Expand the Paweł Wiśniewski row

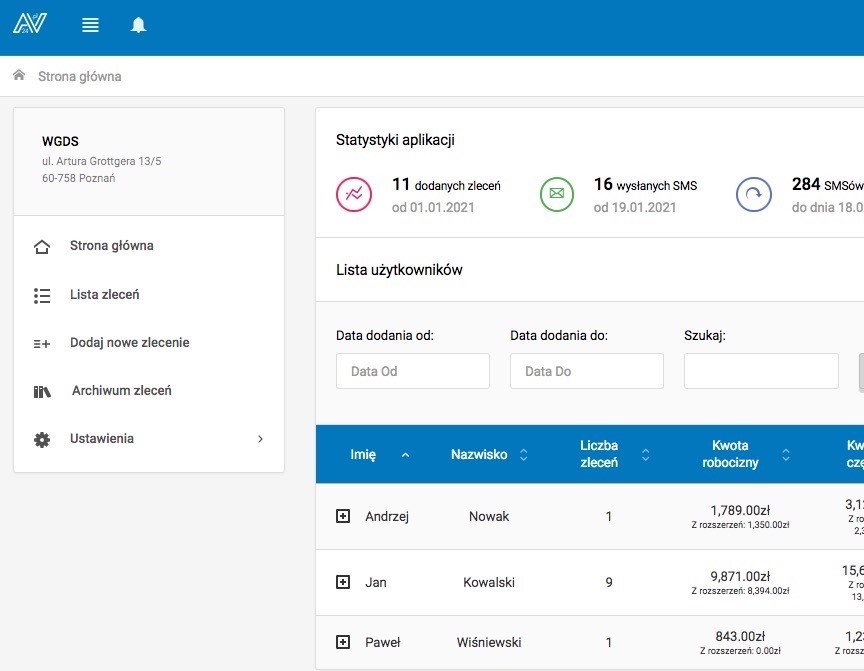343,642
